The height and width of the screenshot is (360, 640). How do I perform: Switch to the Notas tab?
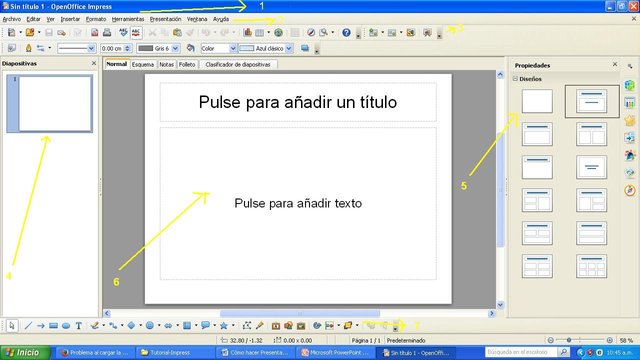coord(167,64)
